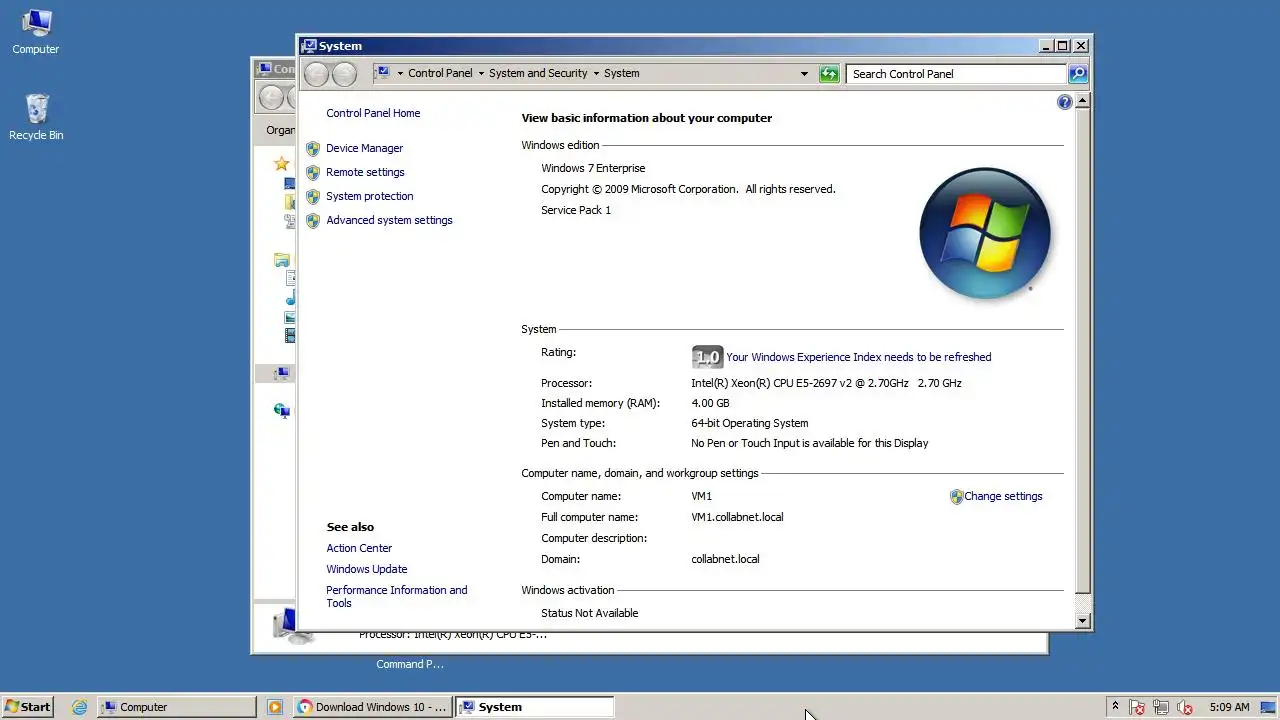This screenshot has width=1280, height=720.
Task: Click Change settings for computer name
Action: (x=1003, y=496)
